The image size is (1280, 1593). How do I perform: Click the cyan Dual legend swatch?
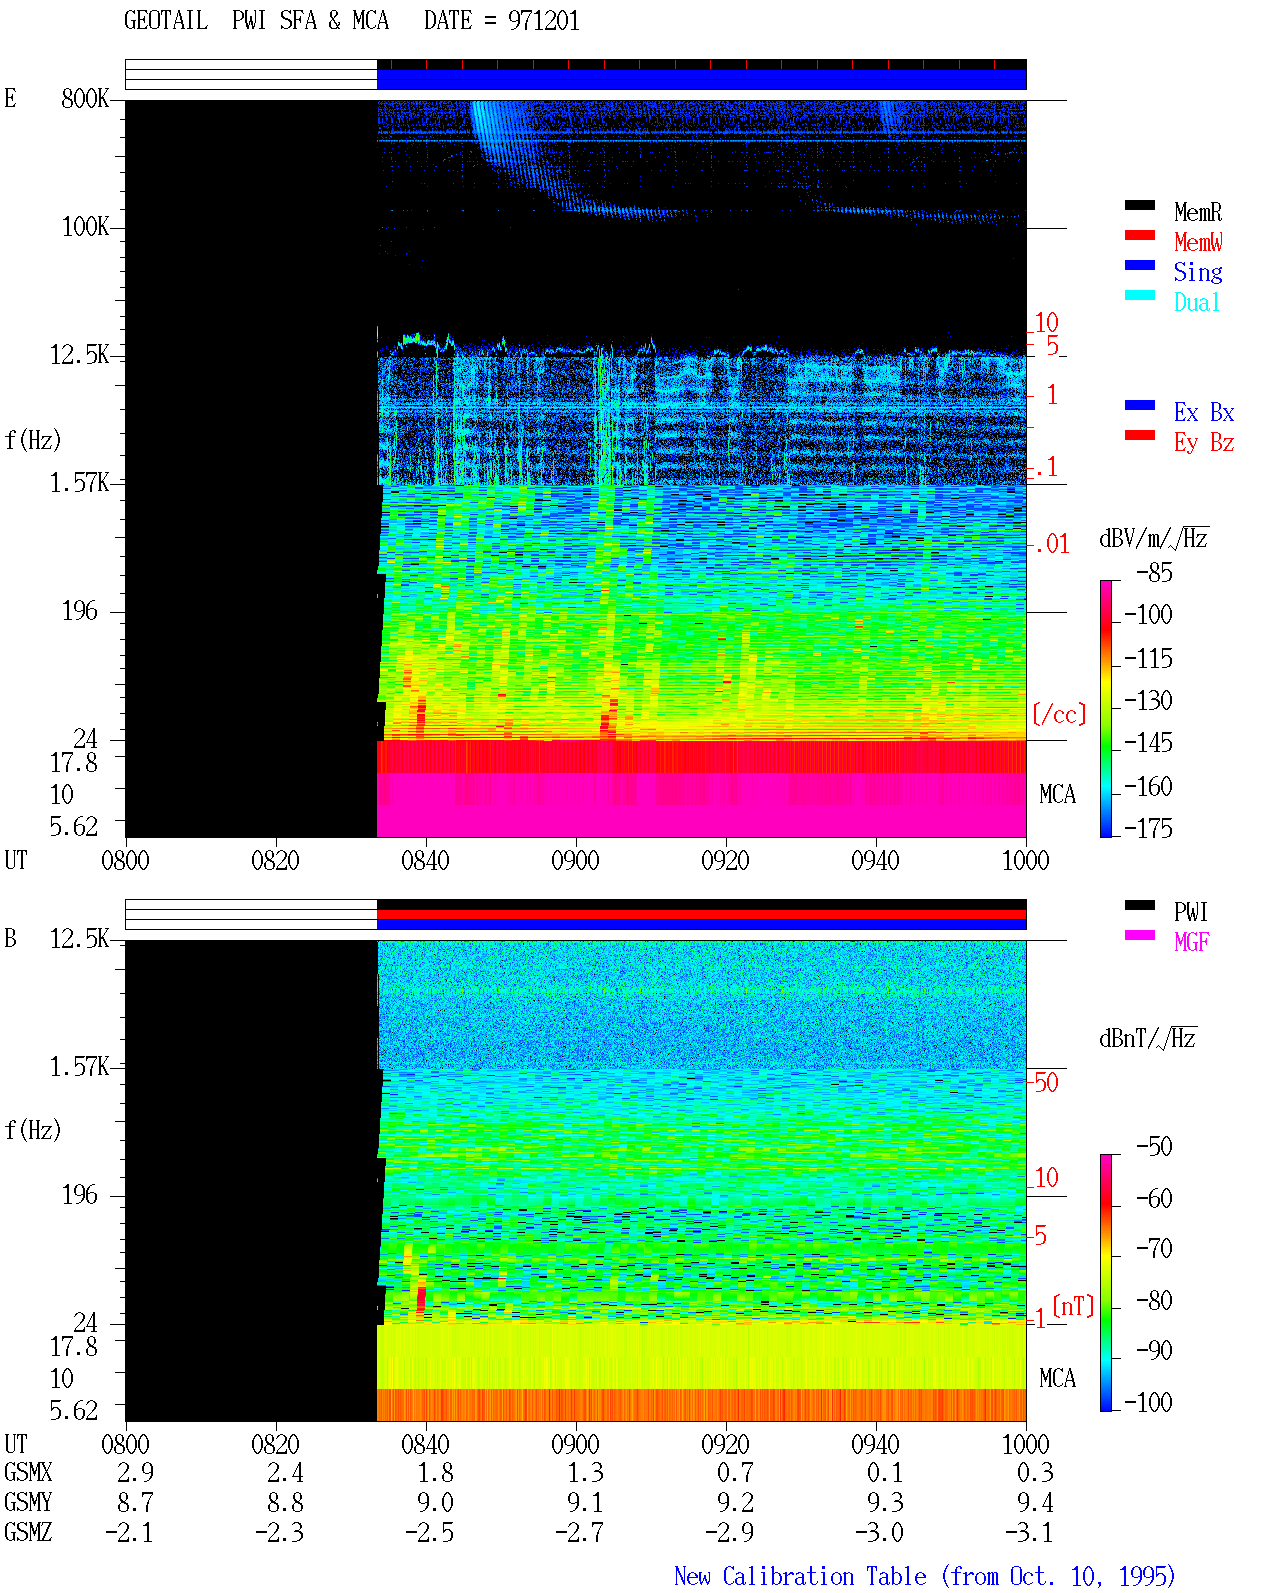pyautogui.click(x=1140, y=296)
